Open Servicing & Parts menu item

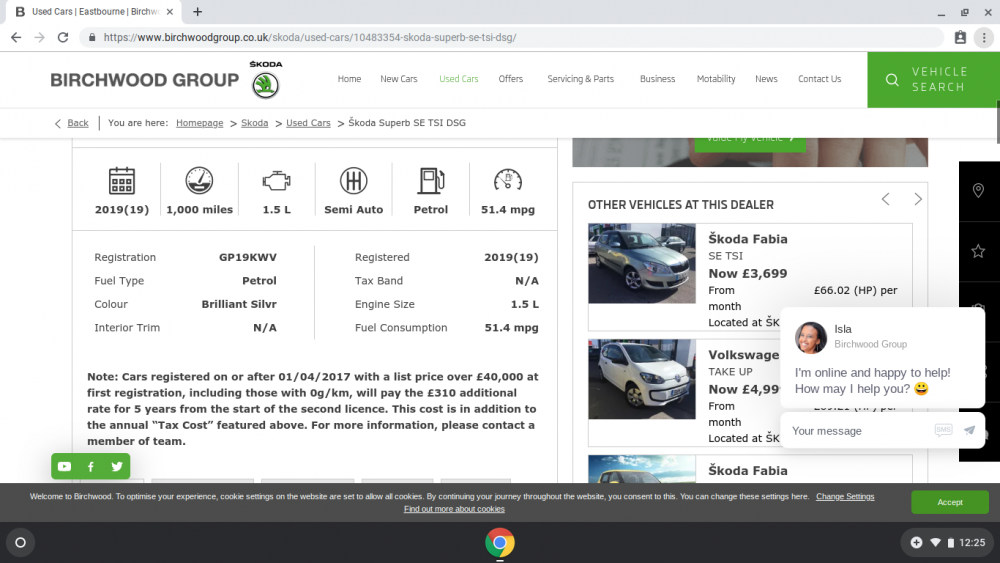click(580, 79)
